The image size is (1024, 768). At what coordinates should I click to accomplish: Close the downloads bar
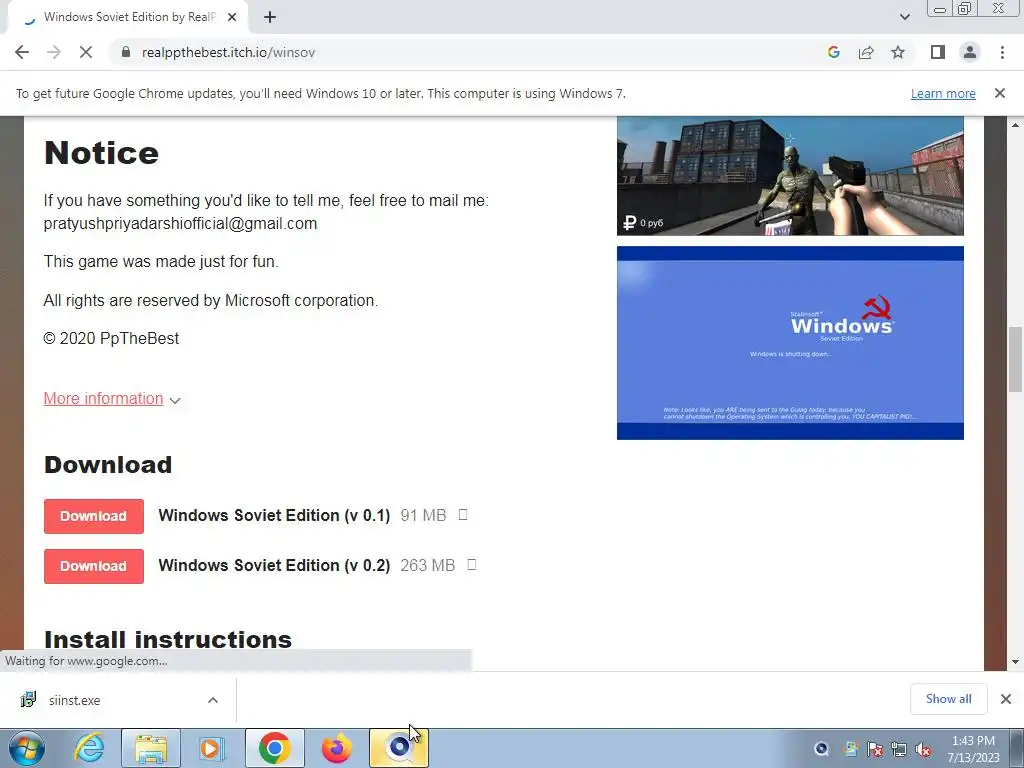coord(1006,699)
